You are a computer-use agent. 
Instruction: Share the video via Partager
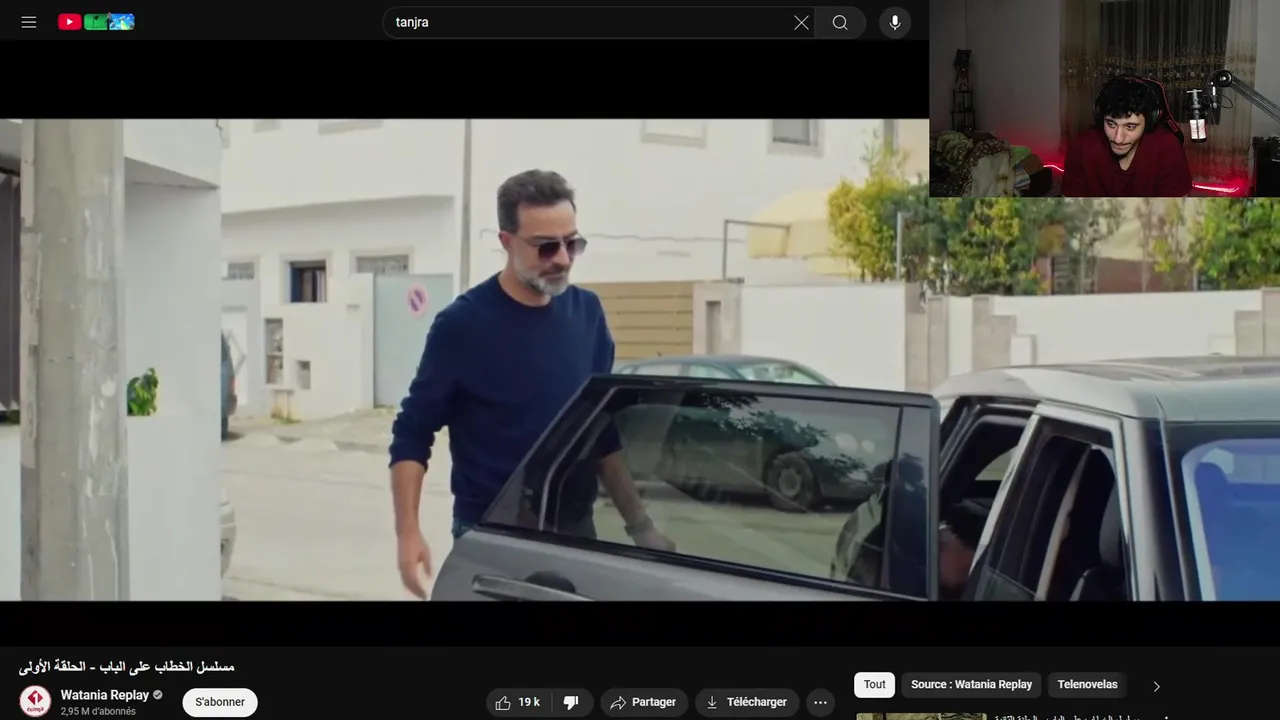coord(643,702)
